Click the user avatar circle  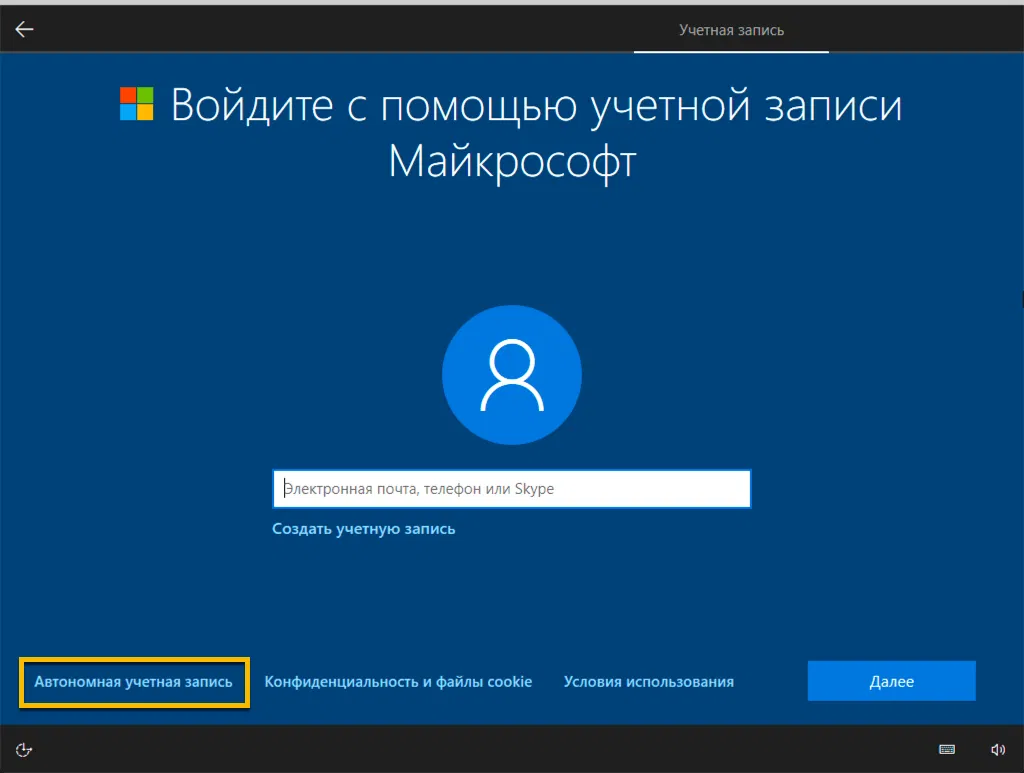coord(511,375)
